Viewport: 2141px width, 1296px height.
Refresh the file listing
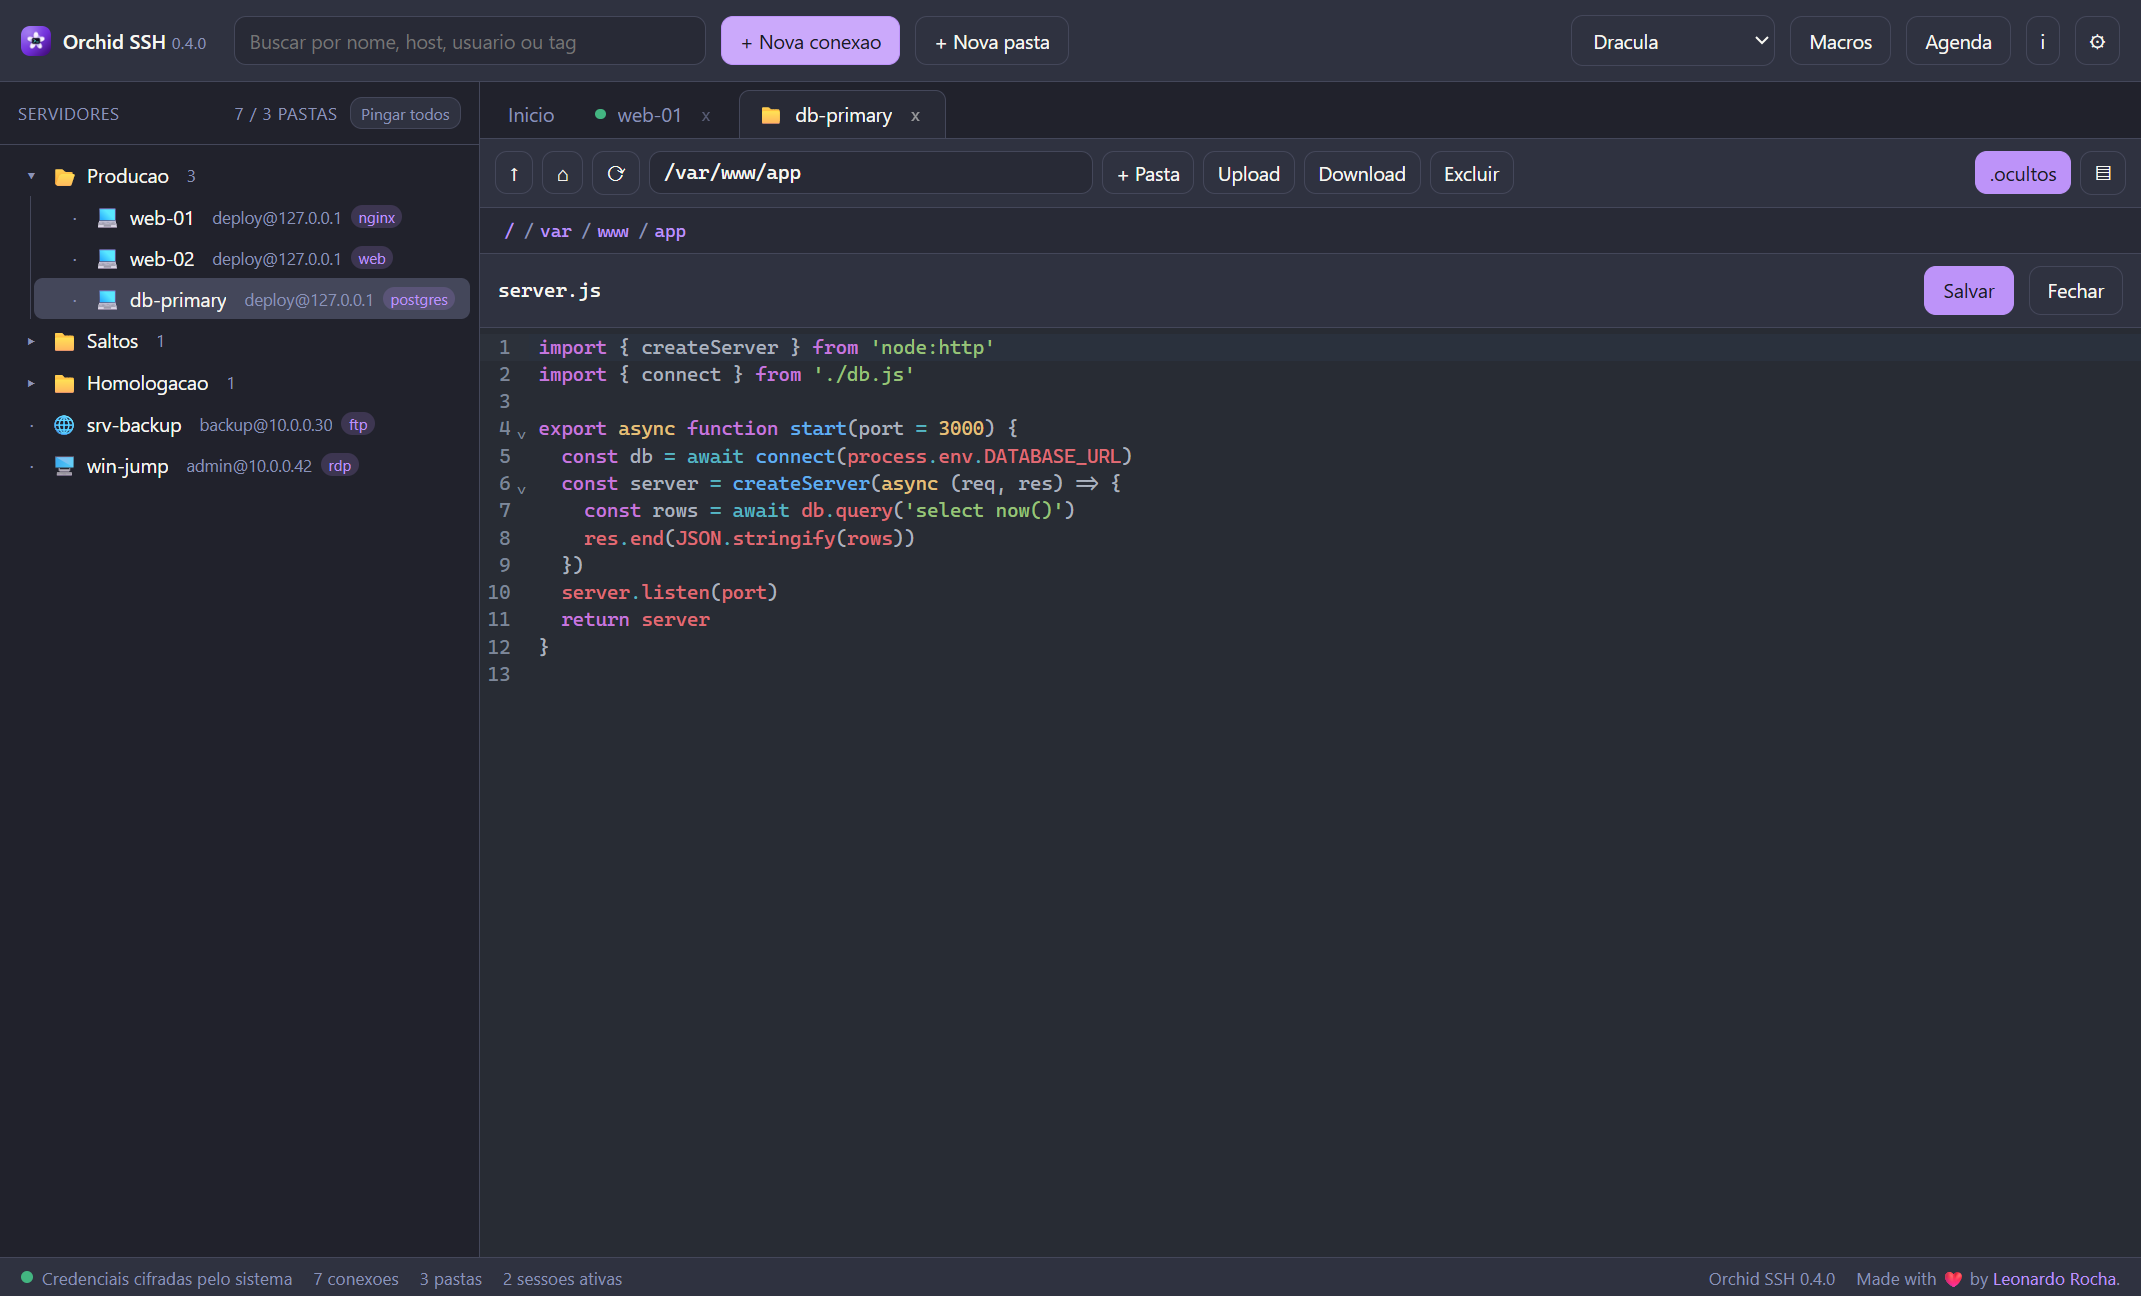[616, 173]
